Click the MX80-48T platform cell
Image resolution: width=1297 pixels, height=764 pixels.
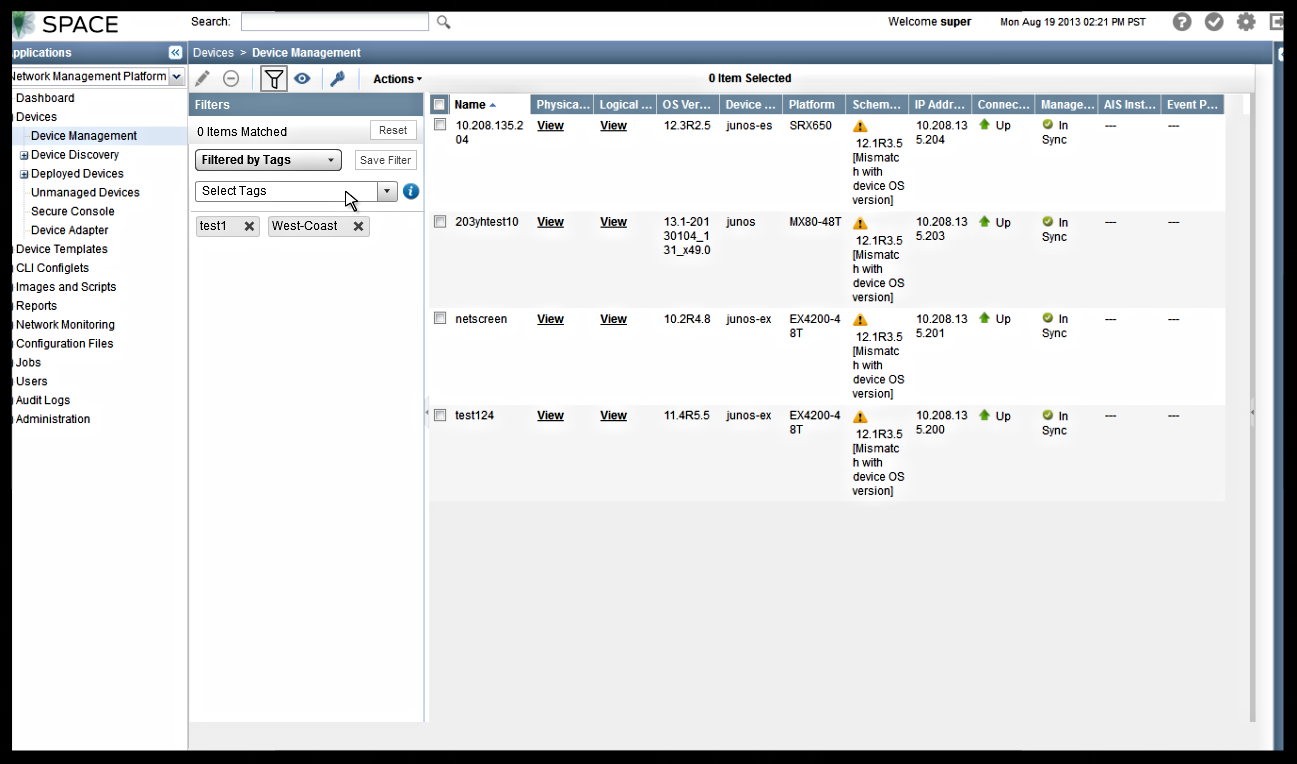(815, 222)
